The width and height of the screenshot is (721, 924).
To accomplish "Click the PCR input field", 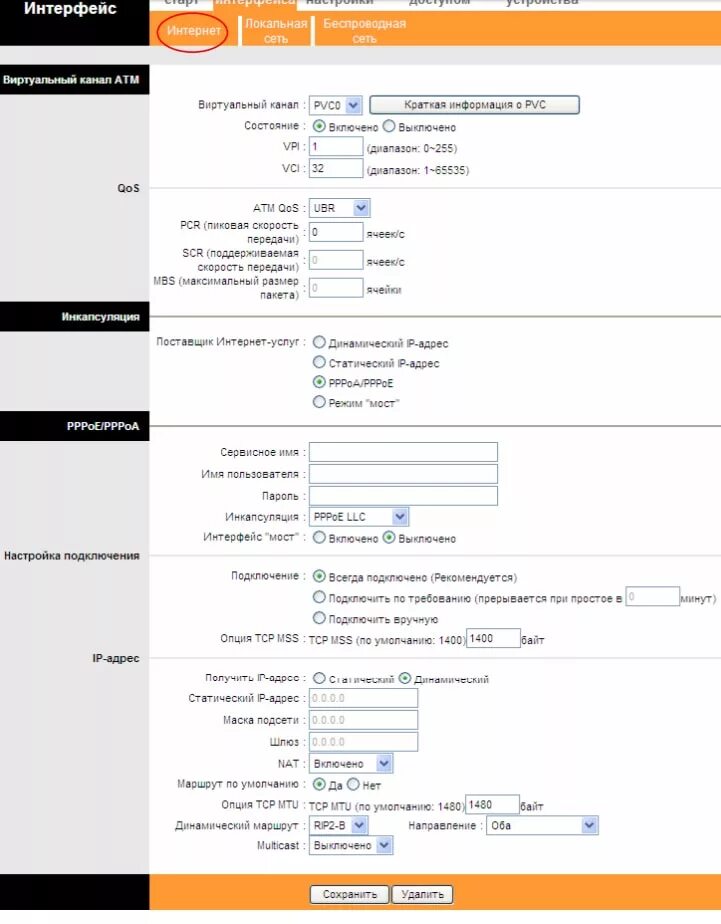I will [x=336, y=232].
